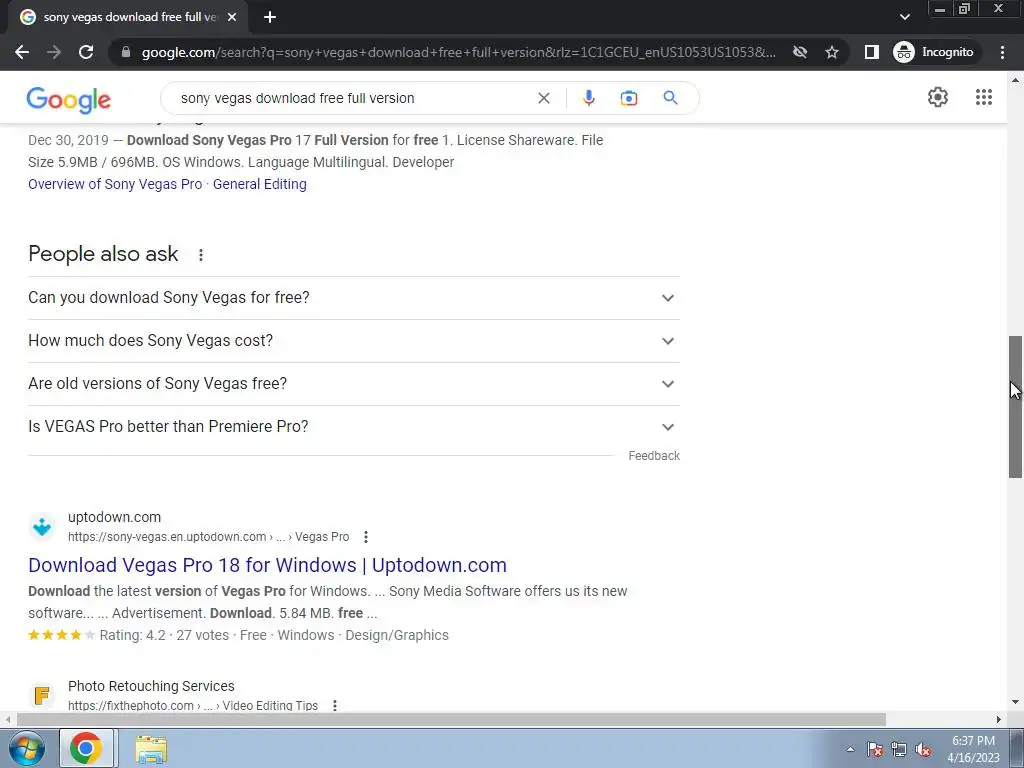
Task: Open 'Download Vegas Pro 18 for Windows' result
Action: coord(267,565)
